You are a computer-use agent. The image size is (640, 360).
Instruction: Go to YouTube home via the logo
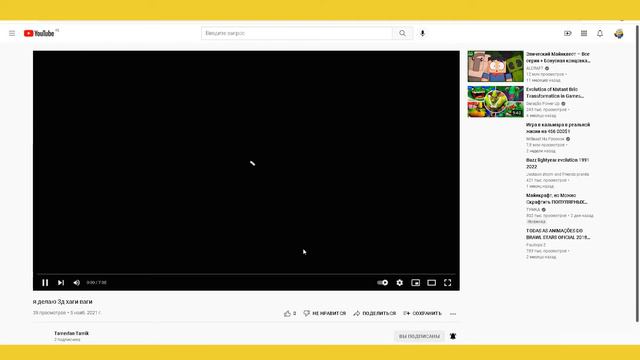pos(39,33)
